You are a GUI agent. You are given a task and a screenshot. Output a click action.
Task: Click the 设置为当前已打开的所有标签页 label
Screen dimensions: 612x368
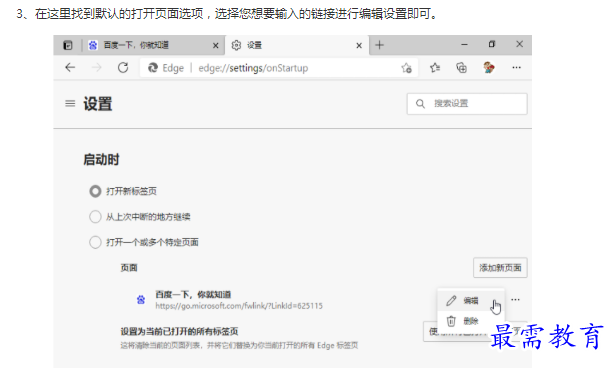(179, 331)
